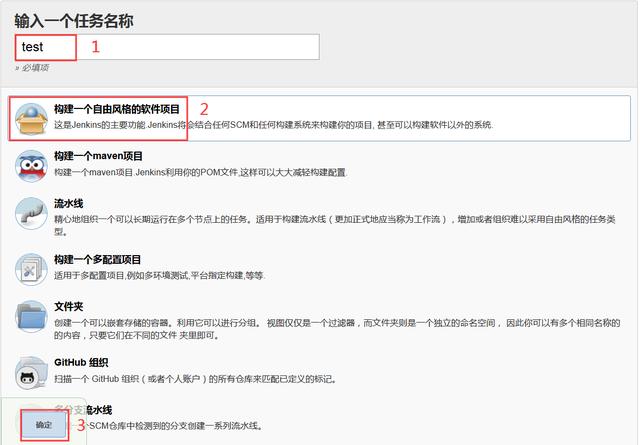Pick the 多配置项目 tools icon
640x445 pixels.
tap(31, 269)
